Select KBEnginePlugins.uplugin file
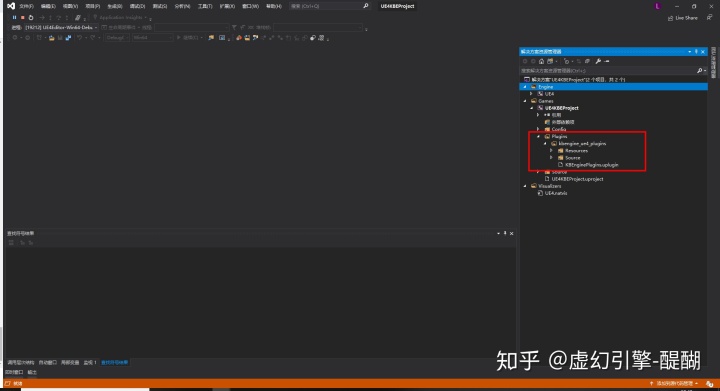 [591, 165]
